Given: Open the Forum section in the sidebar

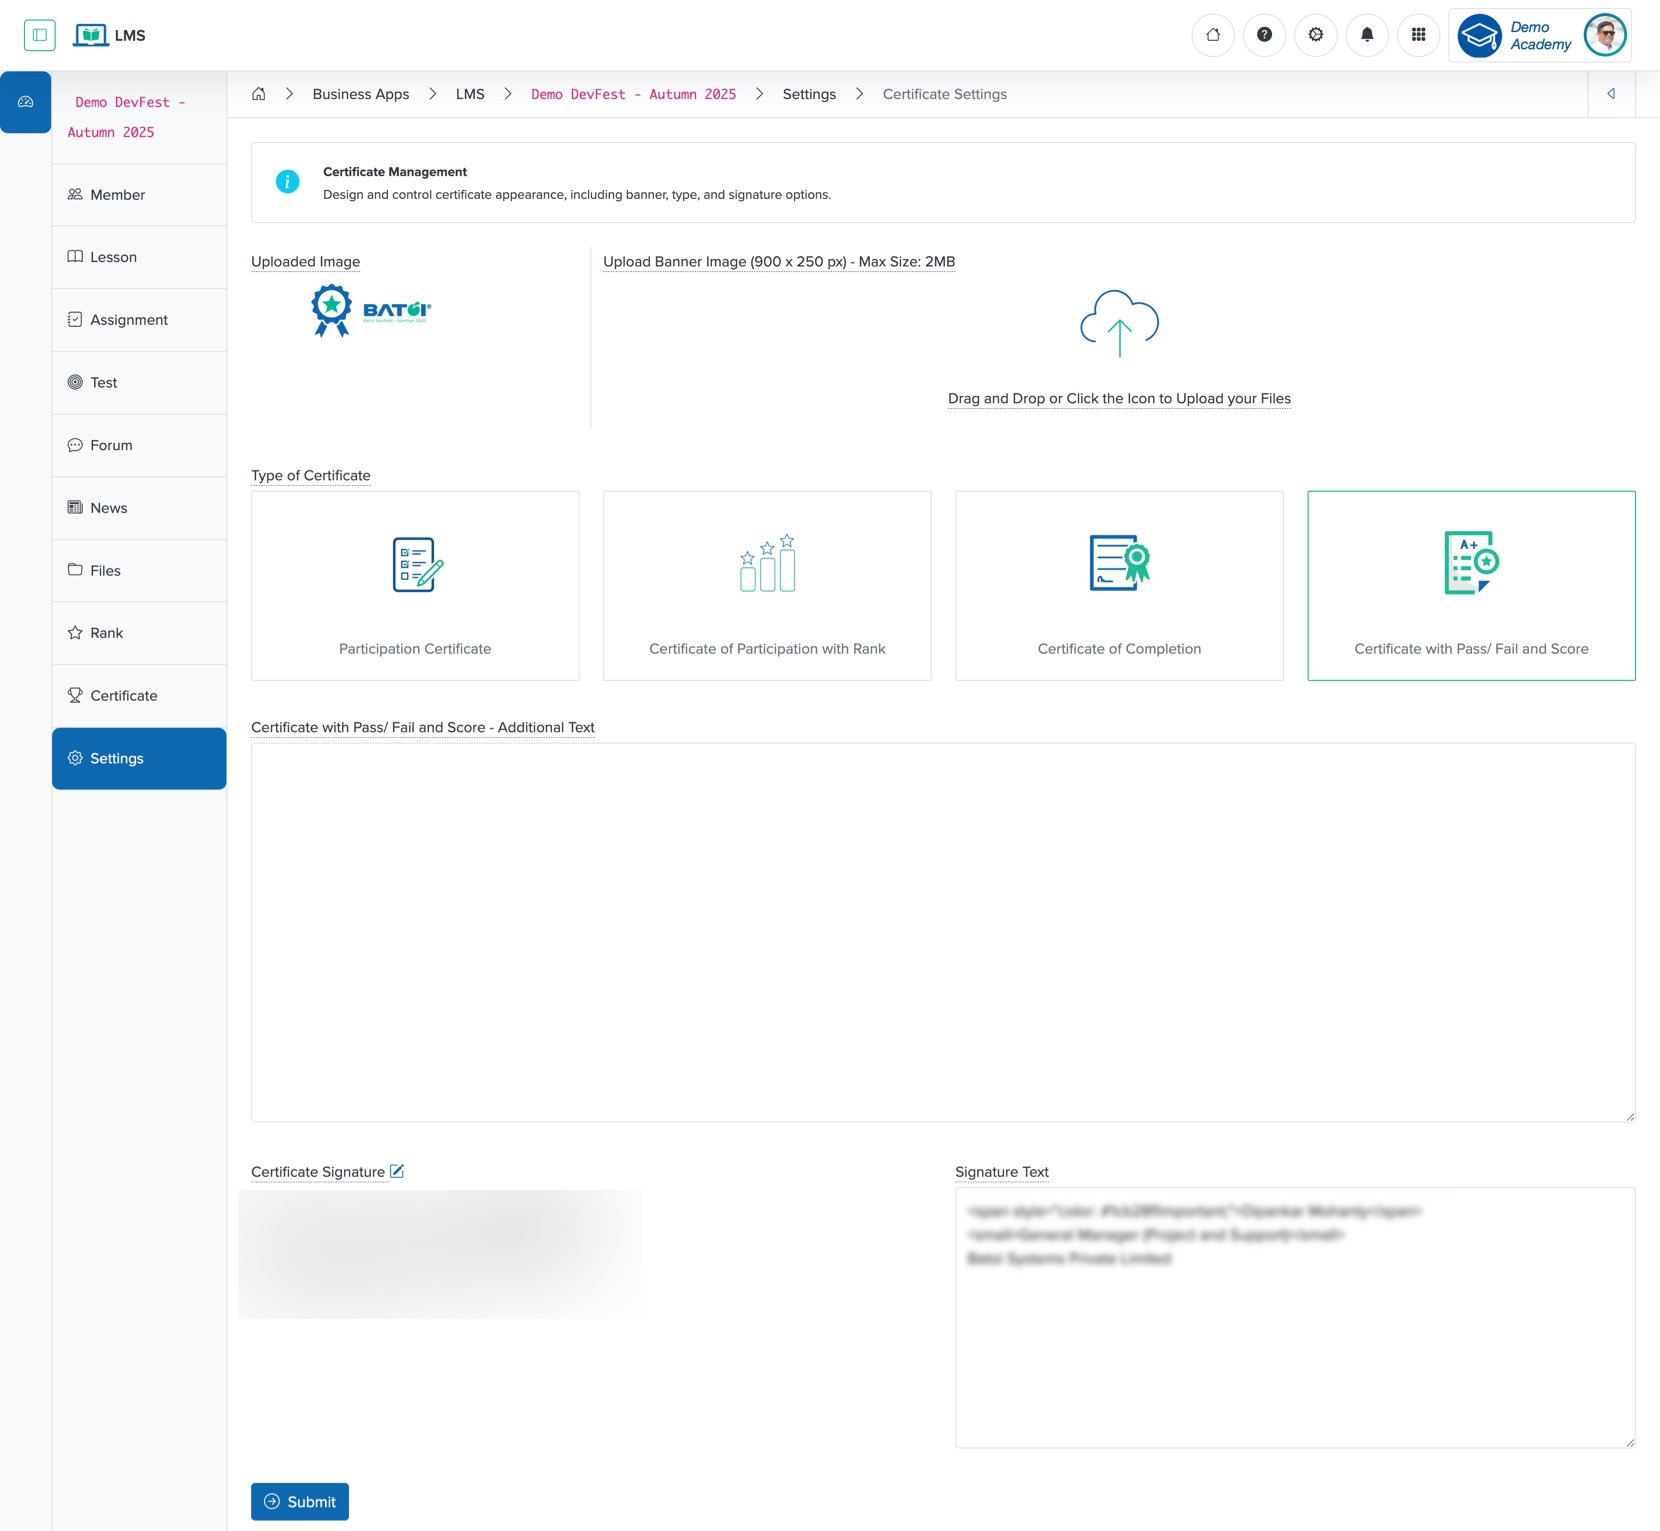Looking at the screenshot, I should 111,445.
